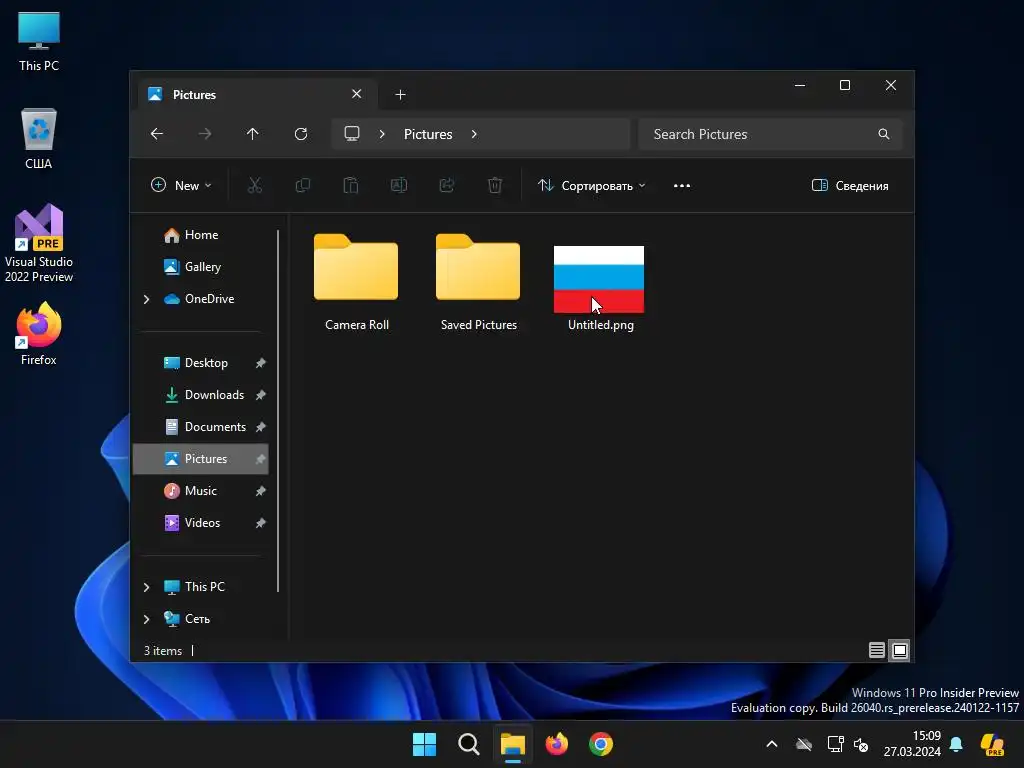Launch Firefox from the taskbar
This screenshot has width=1024, height=768.
coord(556,744)
